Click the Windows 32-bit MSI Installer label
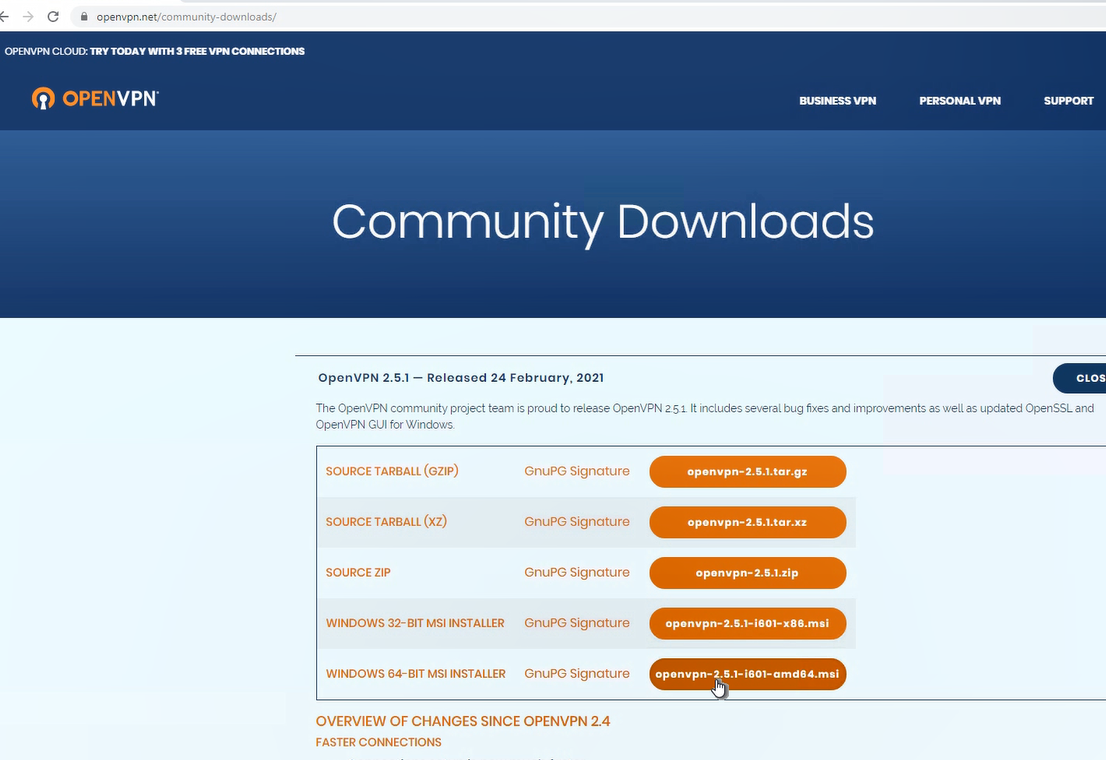 click(415, 623)
